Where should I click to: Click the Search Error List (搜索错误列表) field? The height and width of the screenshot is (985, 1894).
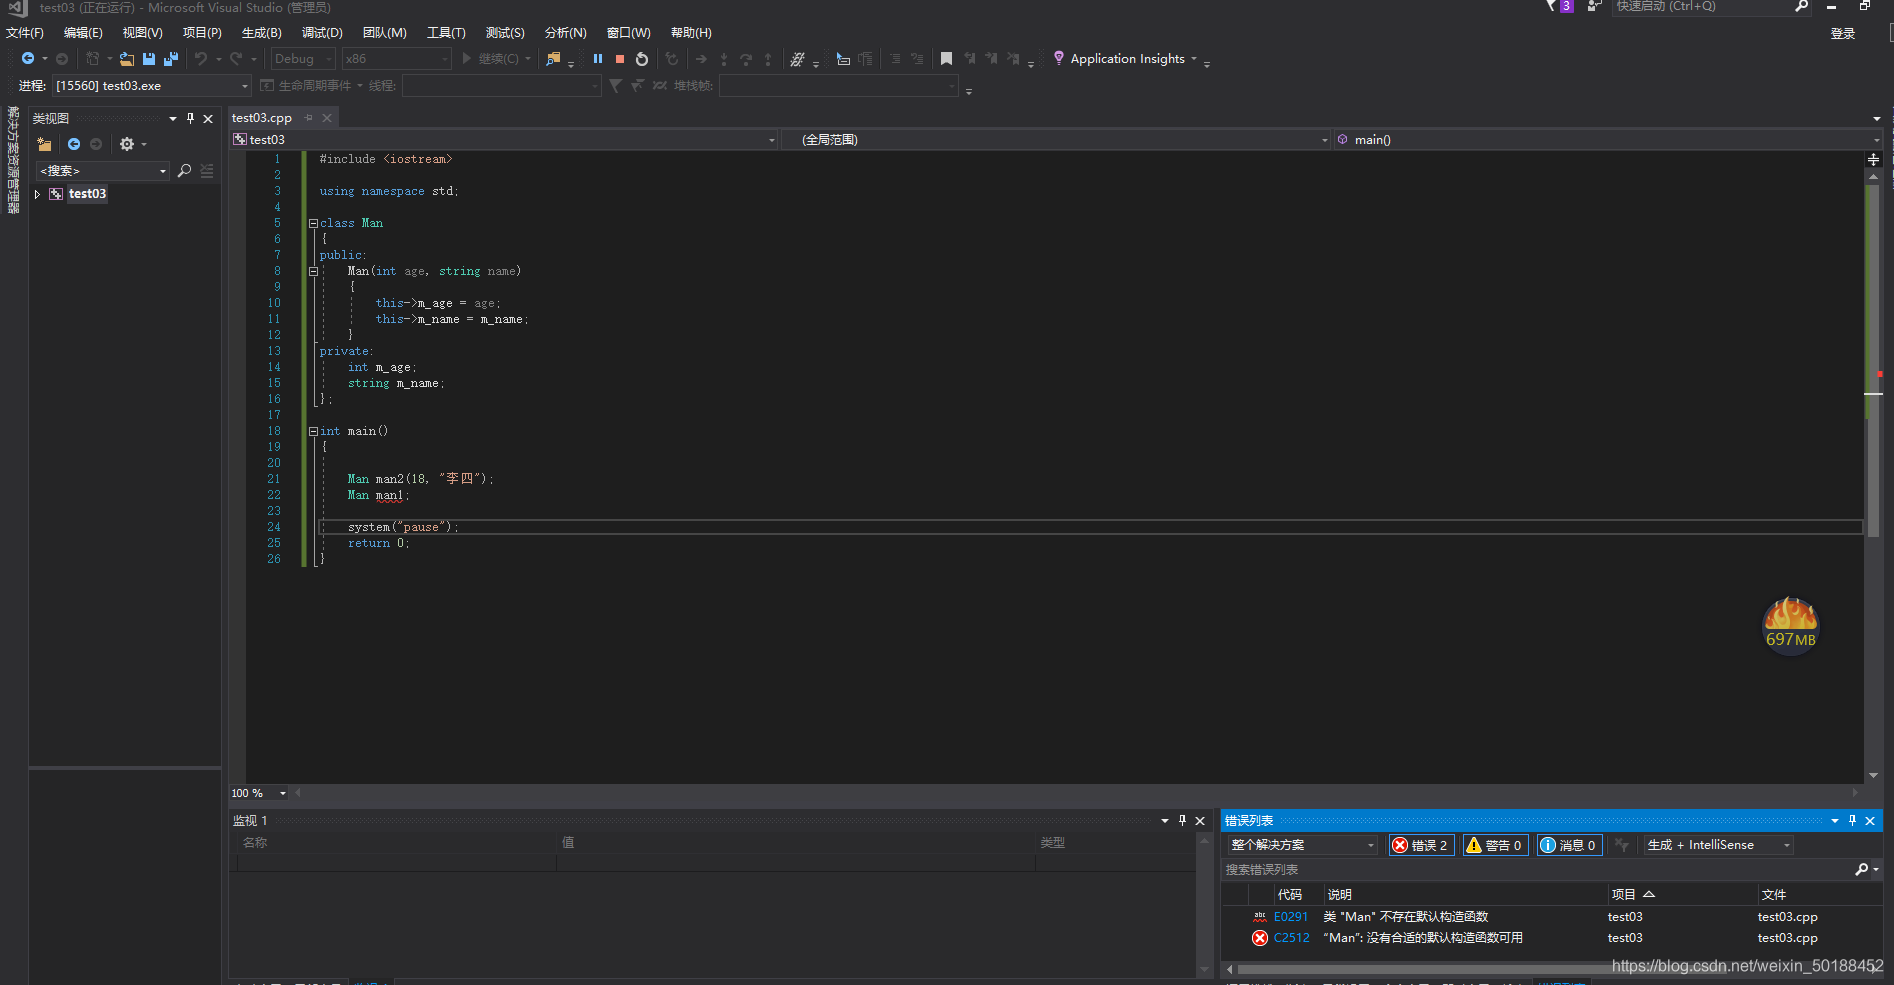[x=1535, y=870]
